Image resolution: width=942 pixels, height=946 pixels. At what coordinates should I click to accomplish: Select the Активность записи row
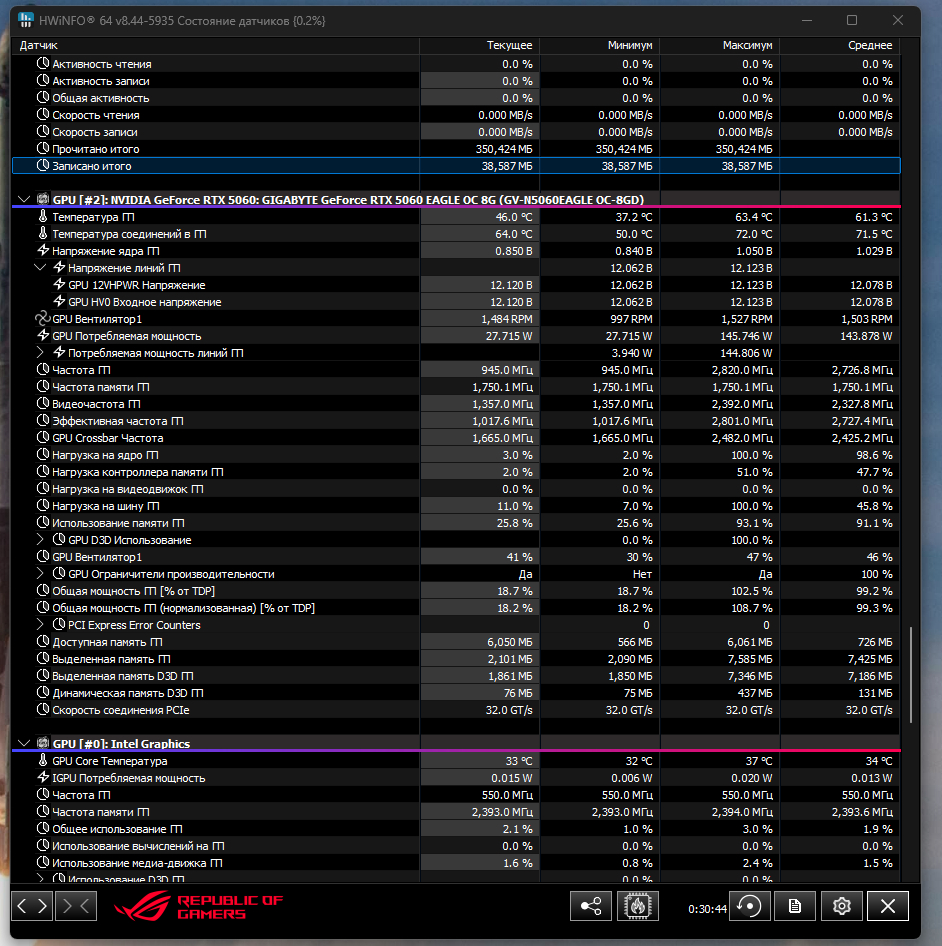tap(456, 81)
